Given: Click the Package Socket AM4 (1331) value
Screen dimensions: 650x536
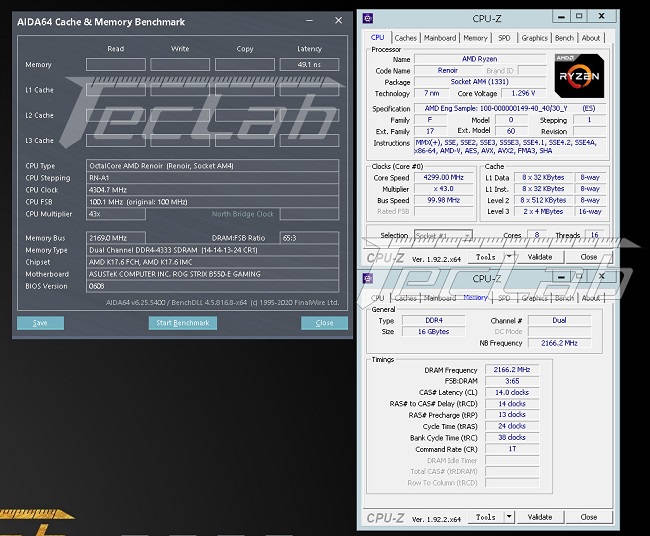Looking at the screenshot, I should (480, 82).
